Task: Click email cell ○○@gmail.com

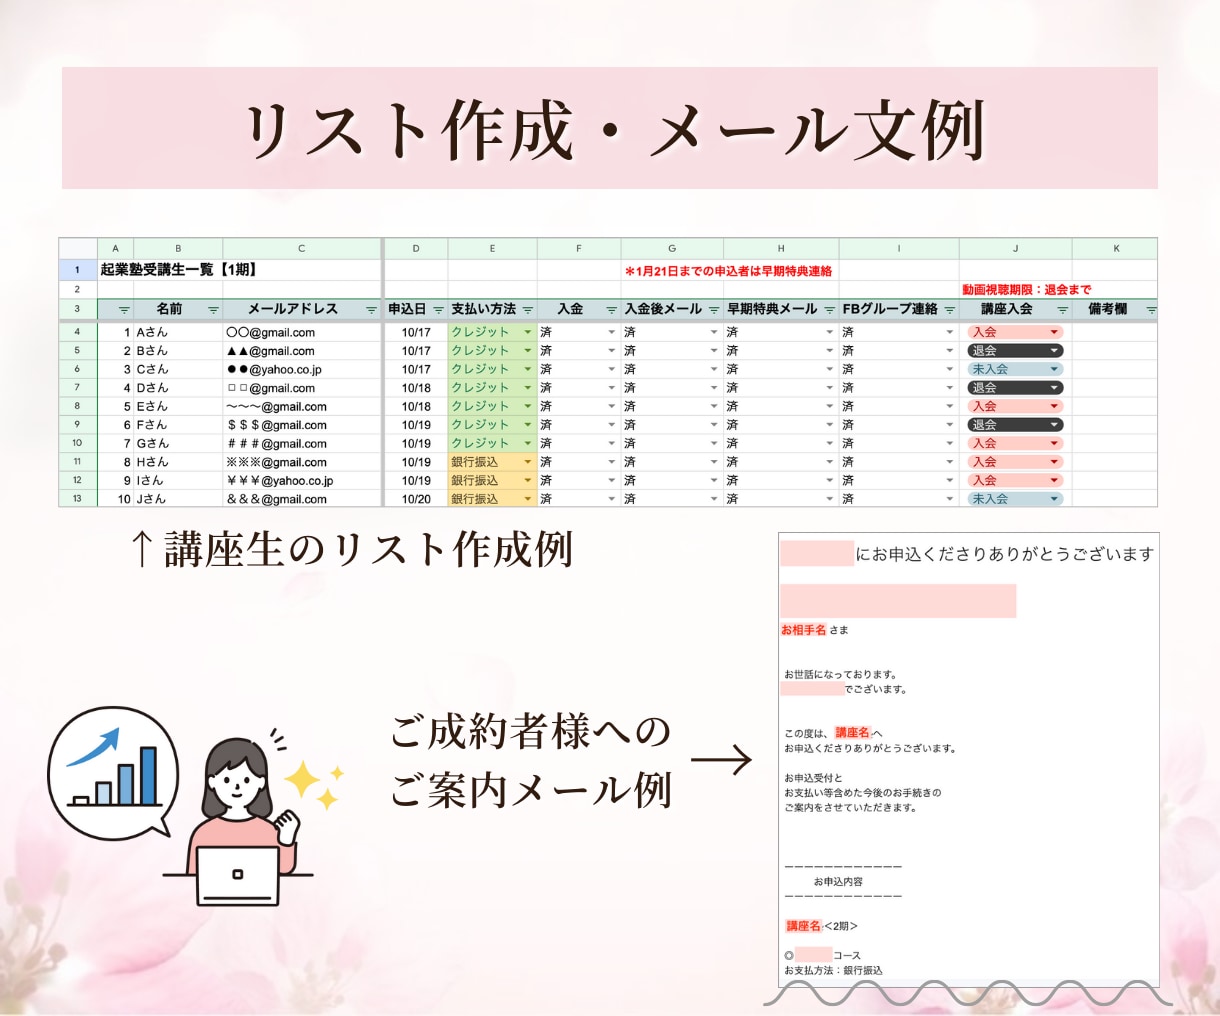Action: coord(302,332)
